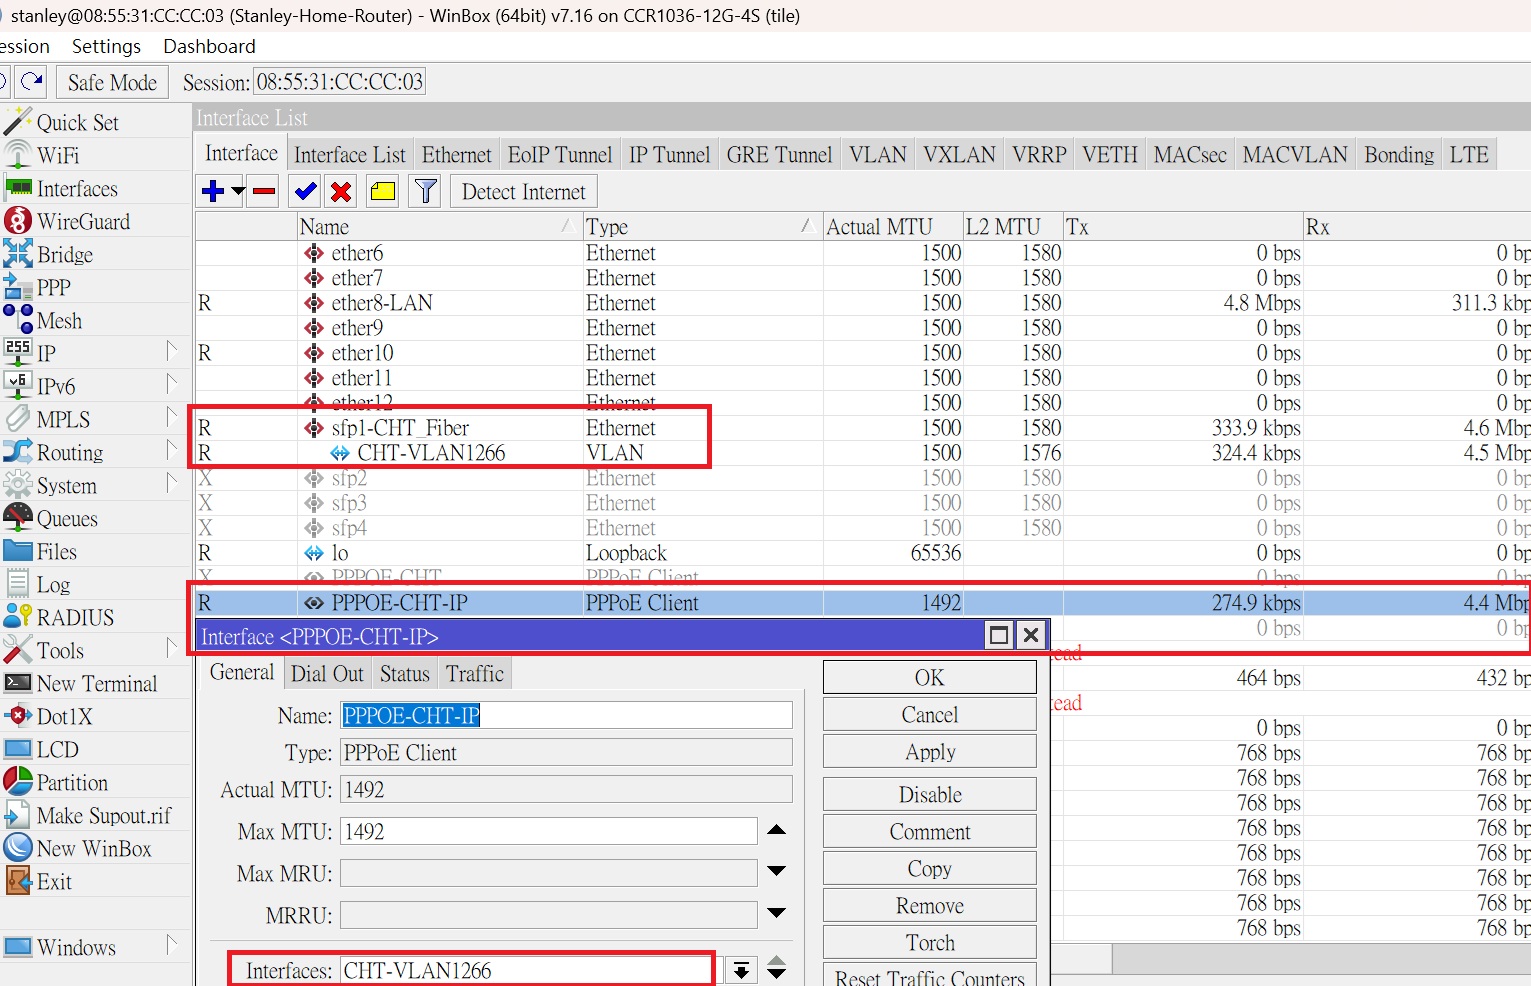Open the Add interface type dropdown arrow
Screen dimensions: 1531x986
[237, 191]
